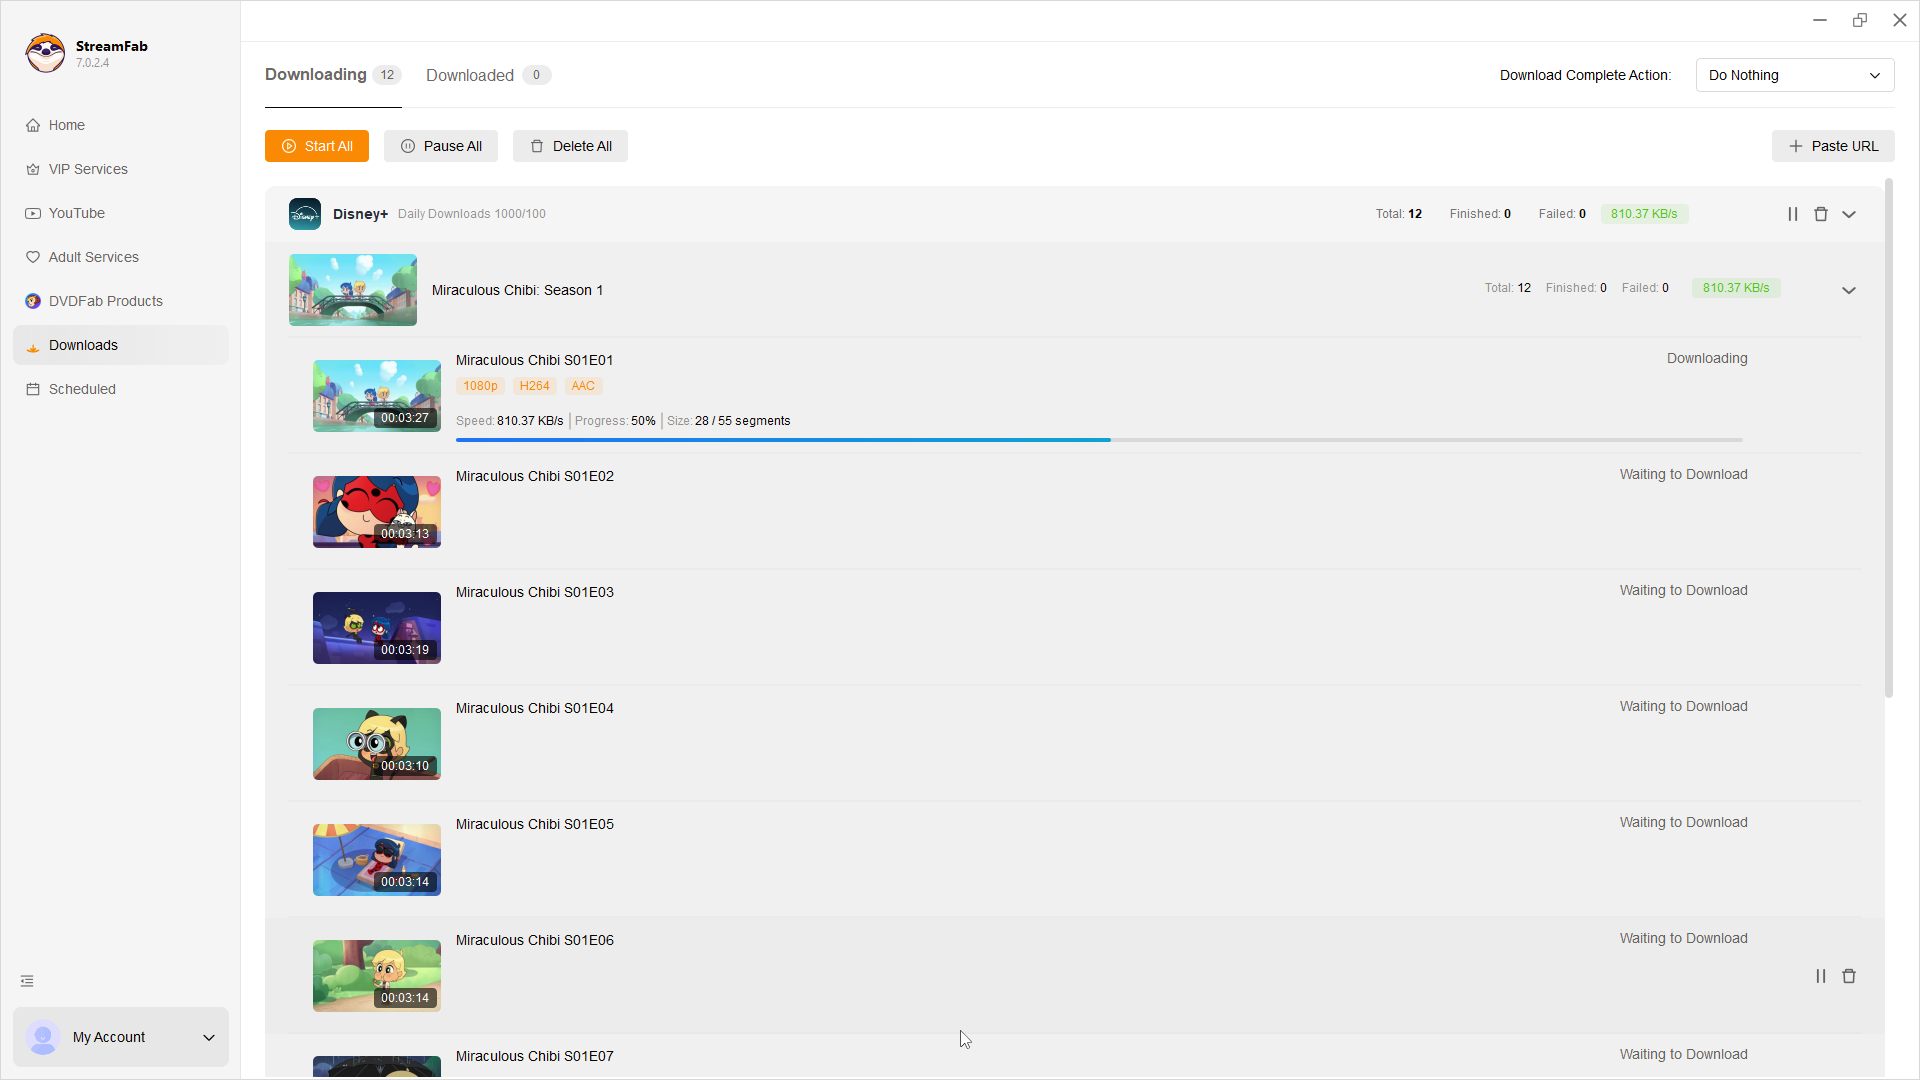The image size is (1920, 1080).
Task: Click the AAC audio tag
Action: [x=583, y=386]
